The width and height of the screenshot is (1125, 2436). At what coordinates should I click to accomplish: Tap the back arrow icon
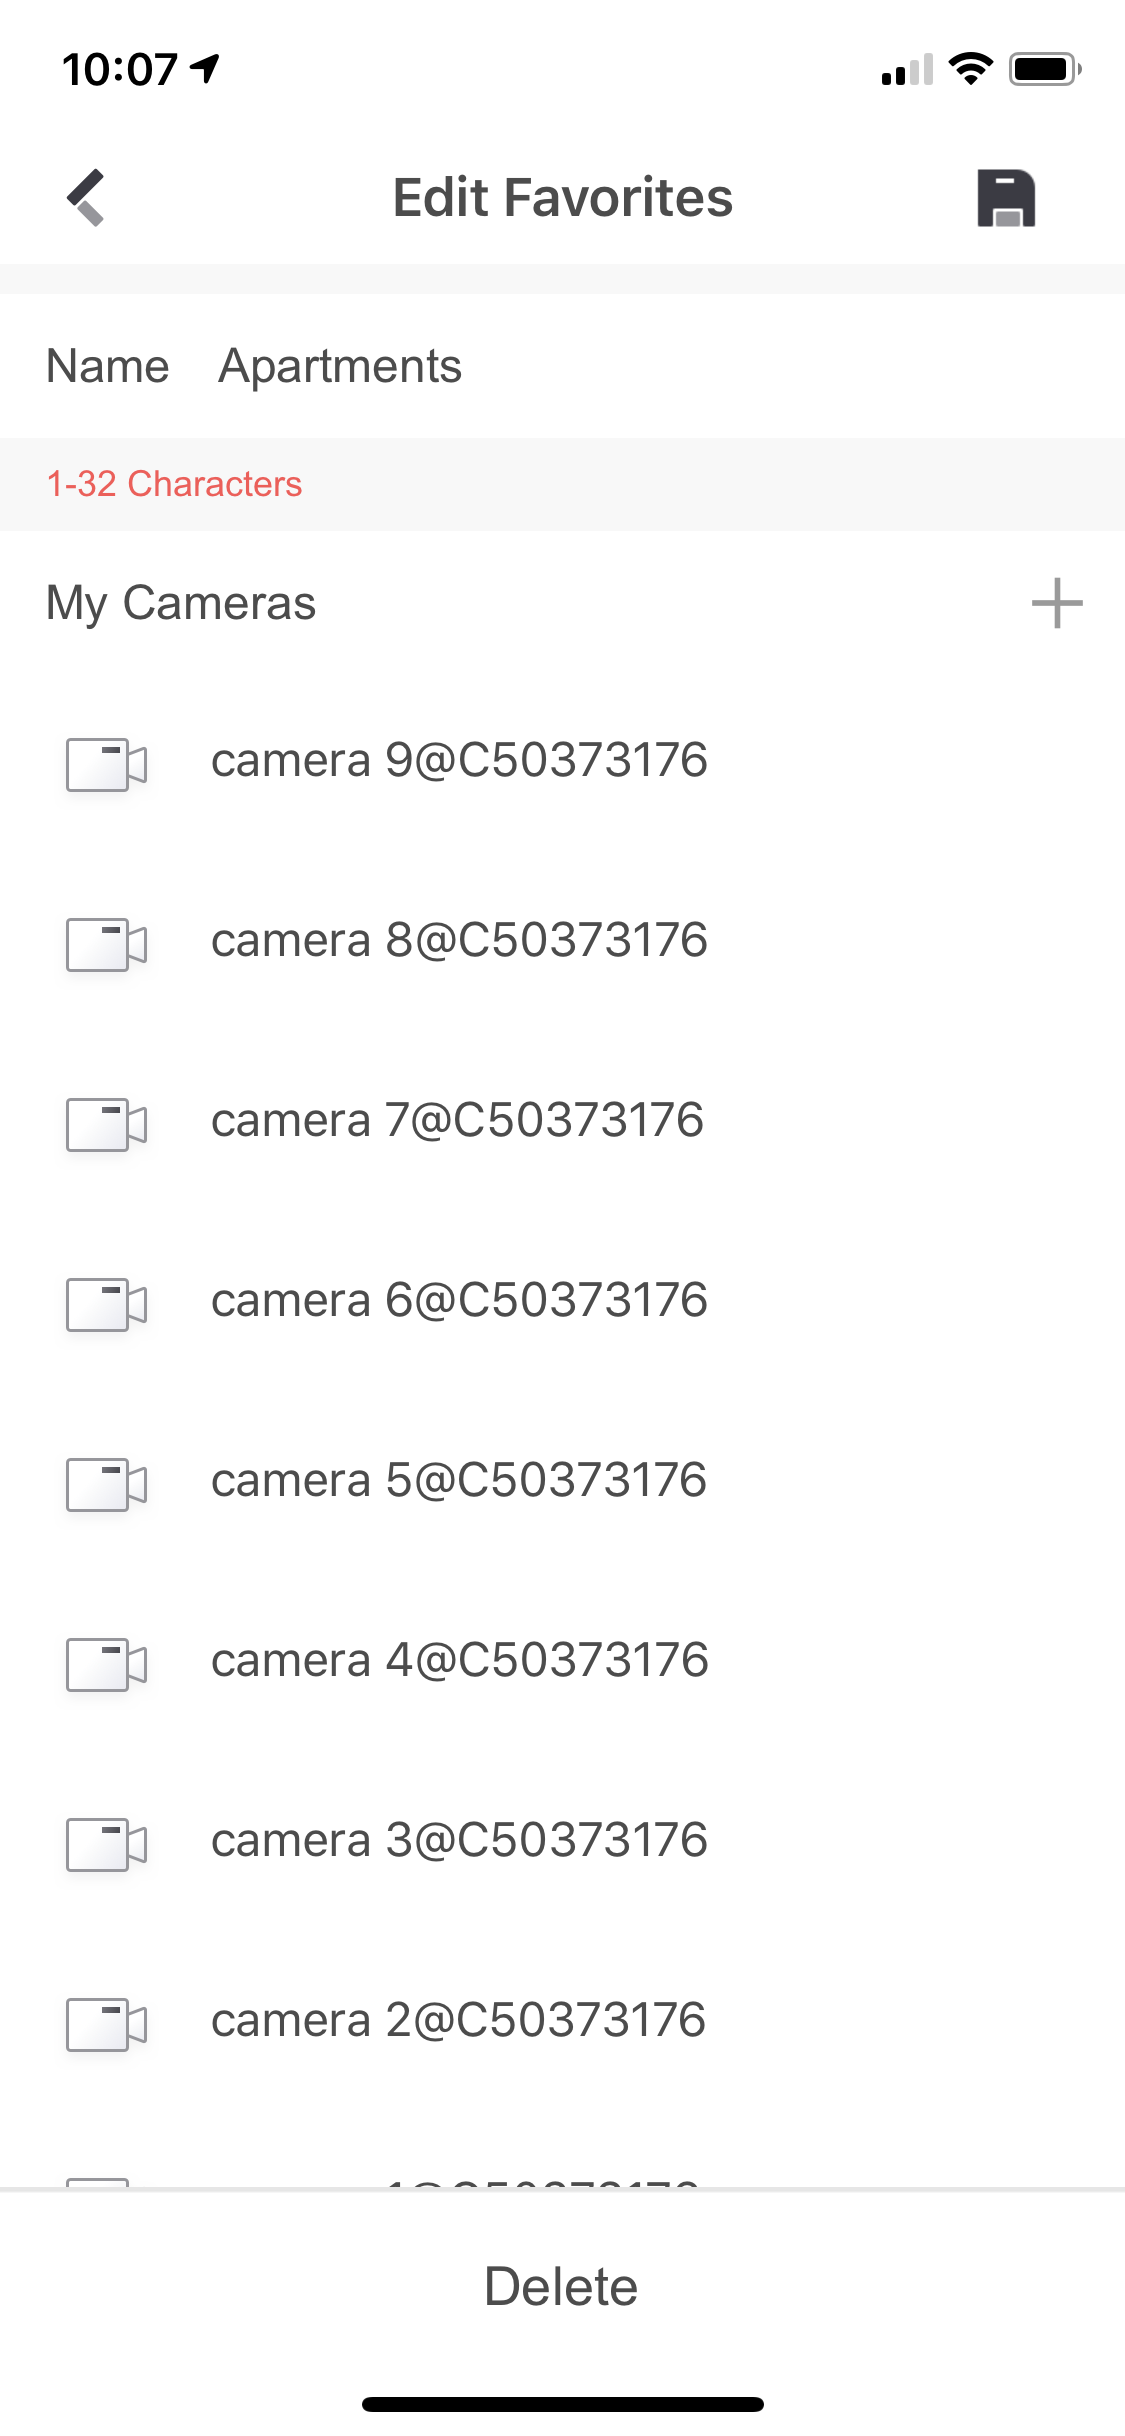[x=86, y=197]
